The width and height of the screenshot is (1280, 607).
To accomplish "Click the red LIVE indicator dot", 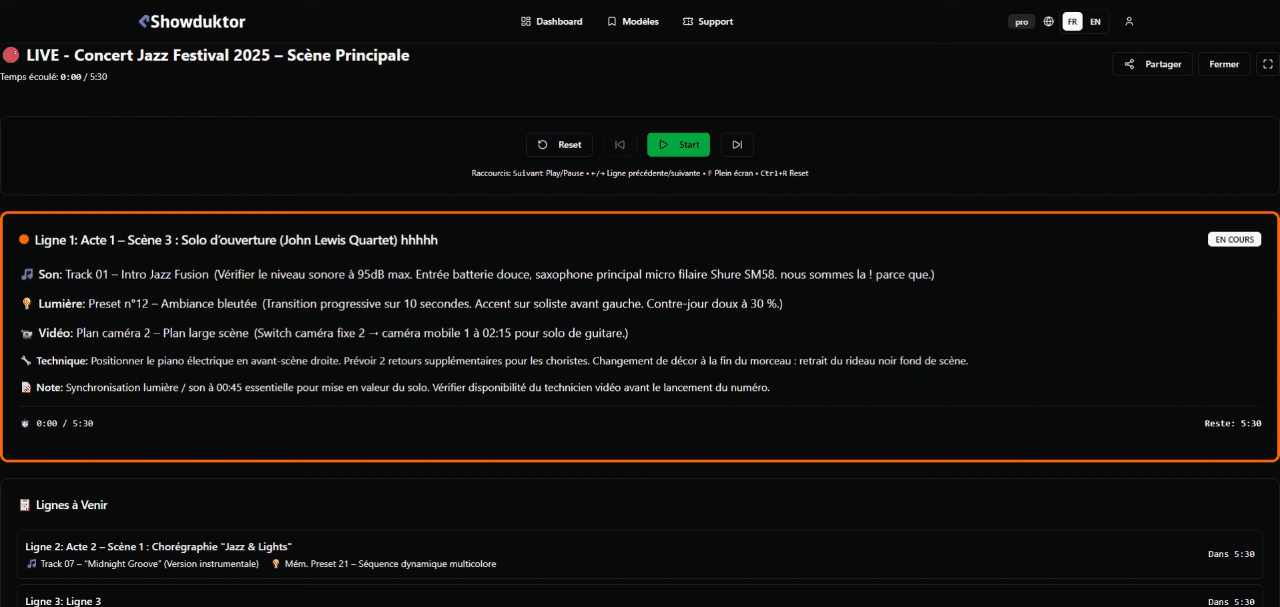I will (x=11, y=56).
